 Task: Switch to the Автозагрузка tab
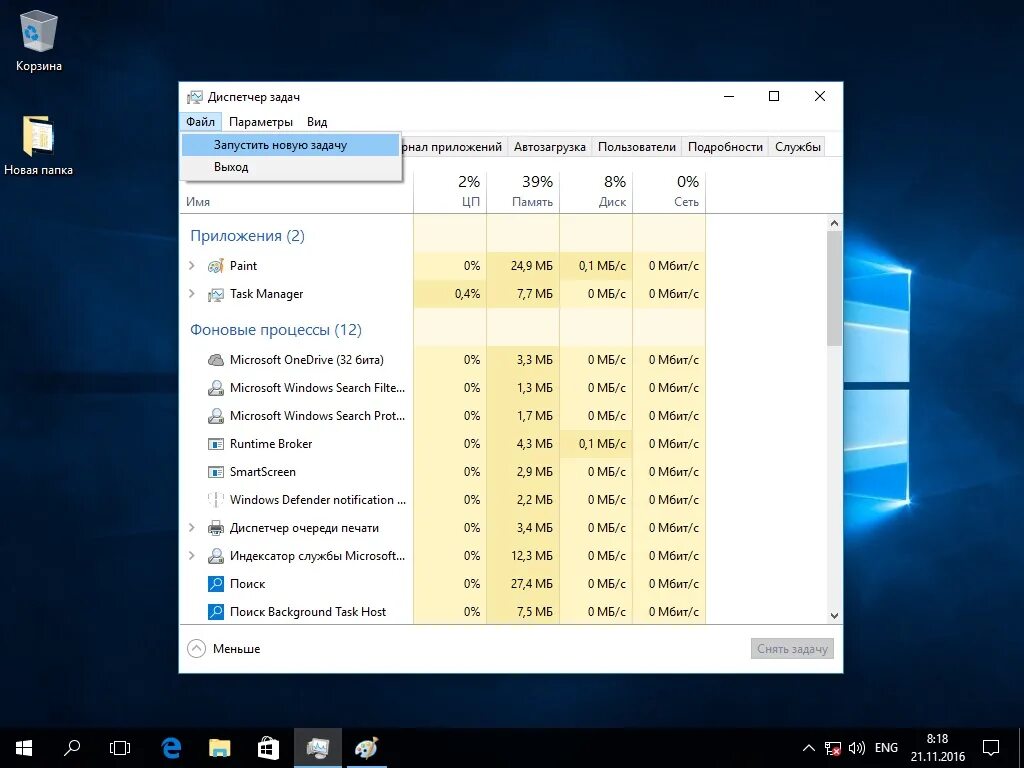click(549, 147)
